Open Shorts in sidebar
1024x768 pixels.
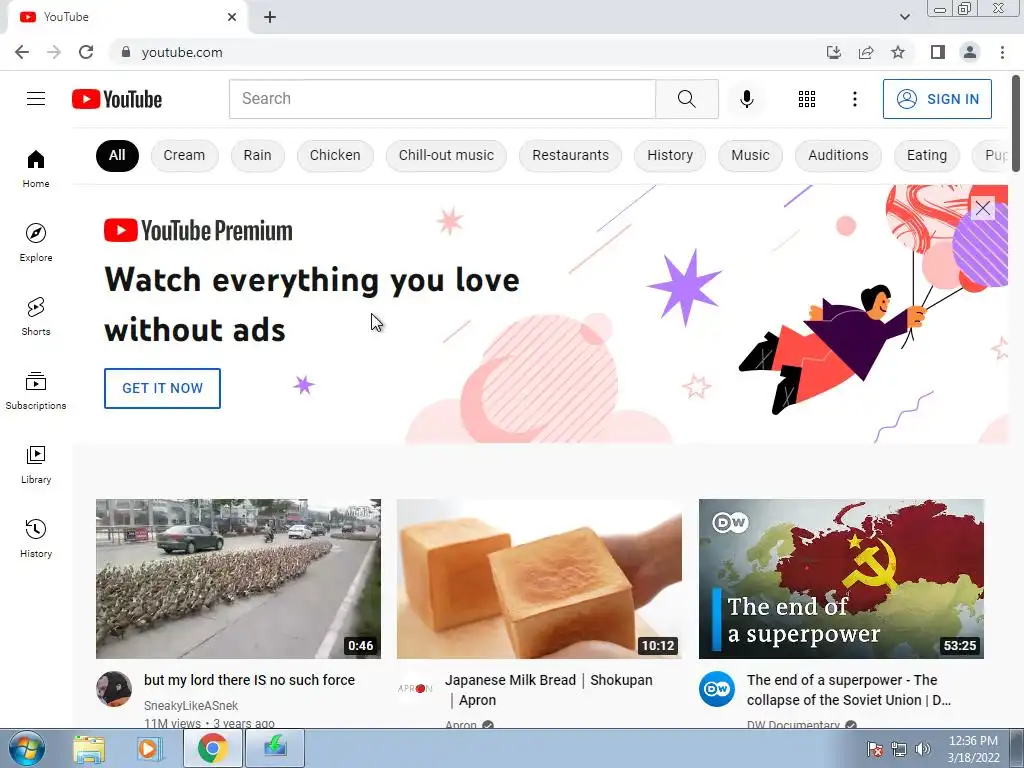36,316
